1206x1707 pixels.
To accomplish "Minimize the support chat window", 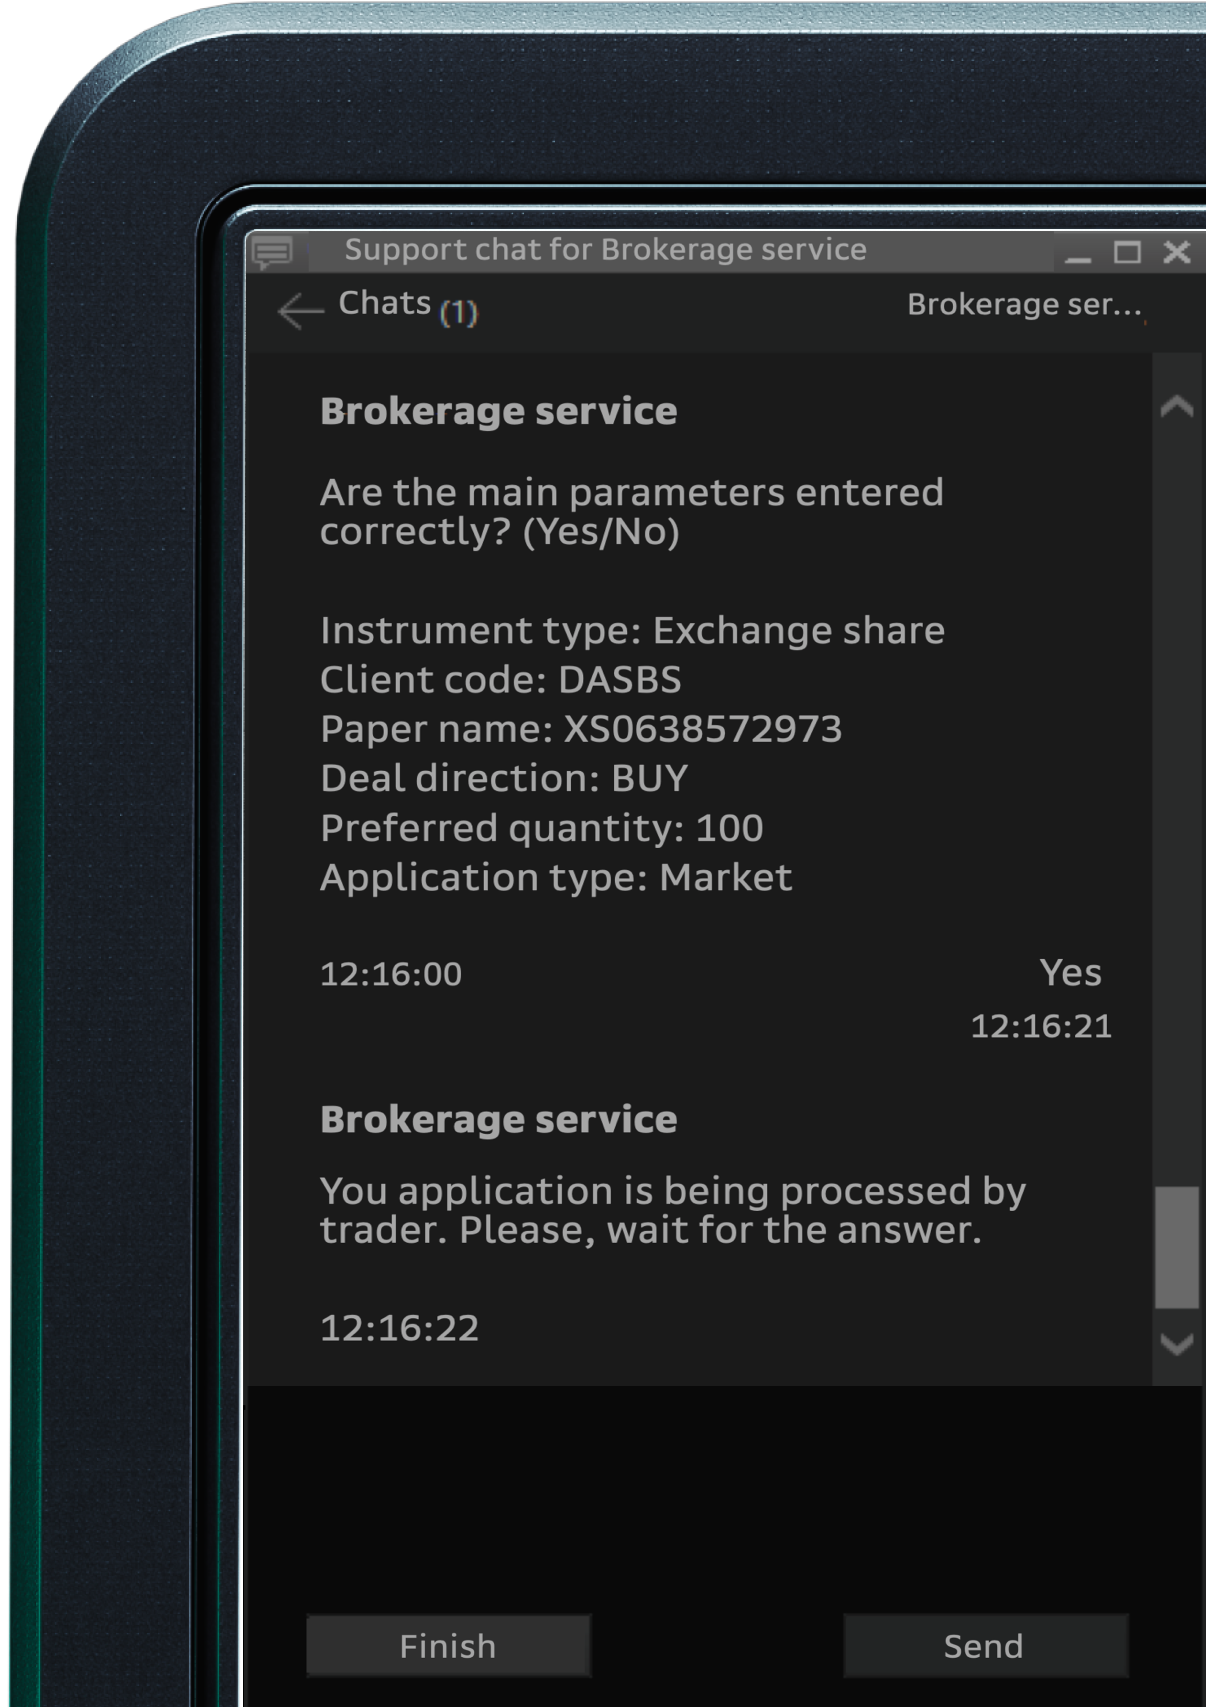I will tap(1078, 254).
